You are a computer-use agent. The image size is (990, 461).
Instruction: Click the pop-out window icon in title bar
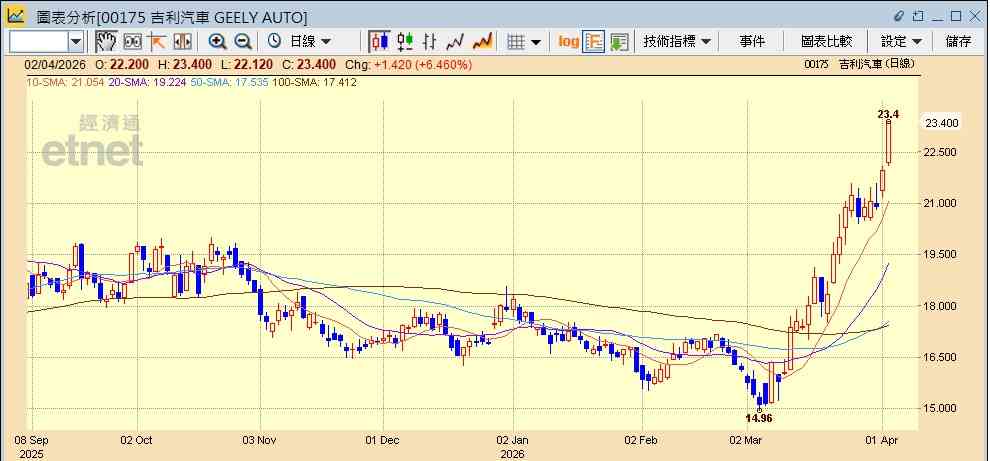coord(918,16)
